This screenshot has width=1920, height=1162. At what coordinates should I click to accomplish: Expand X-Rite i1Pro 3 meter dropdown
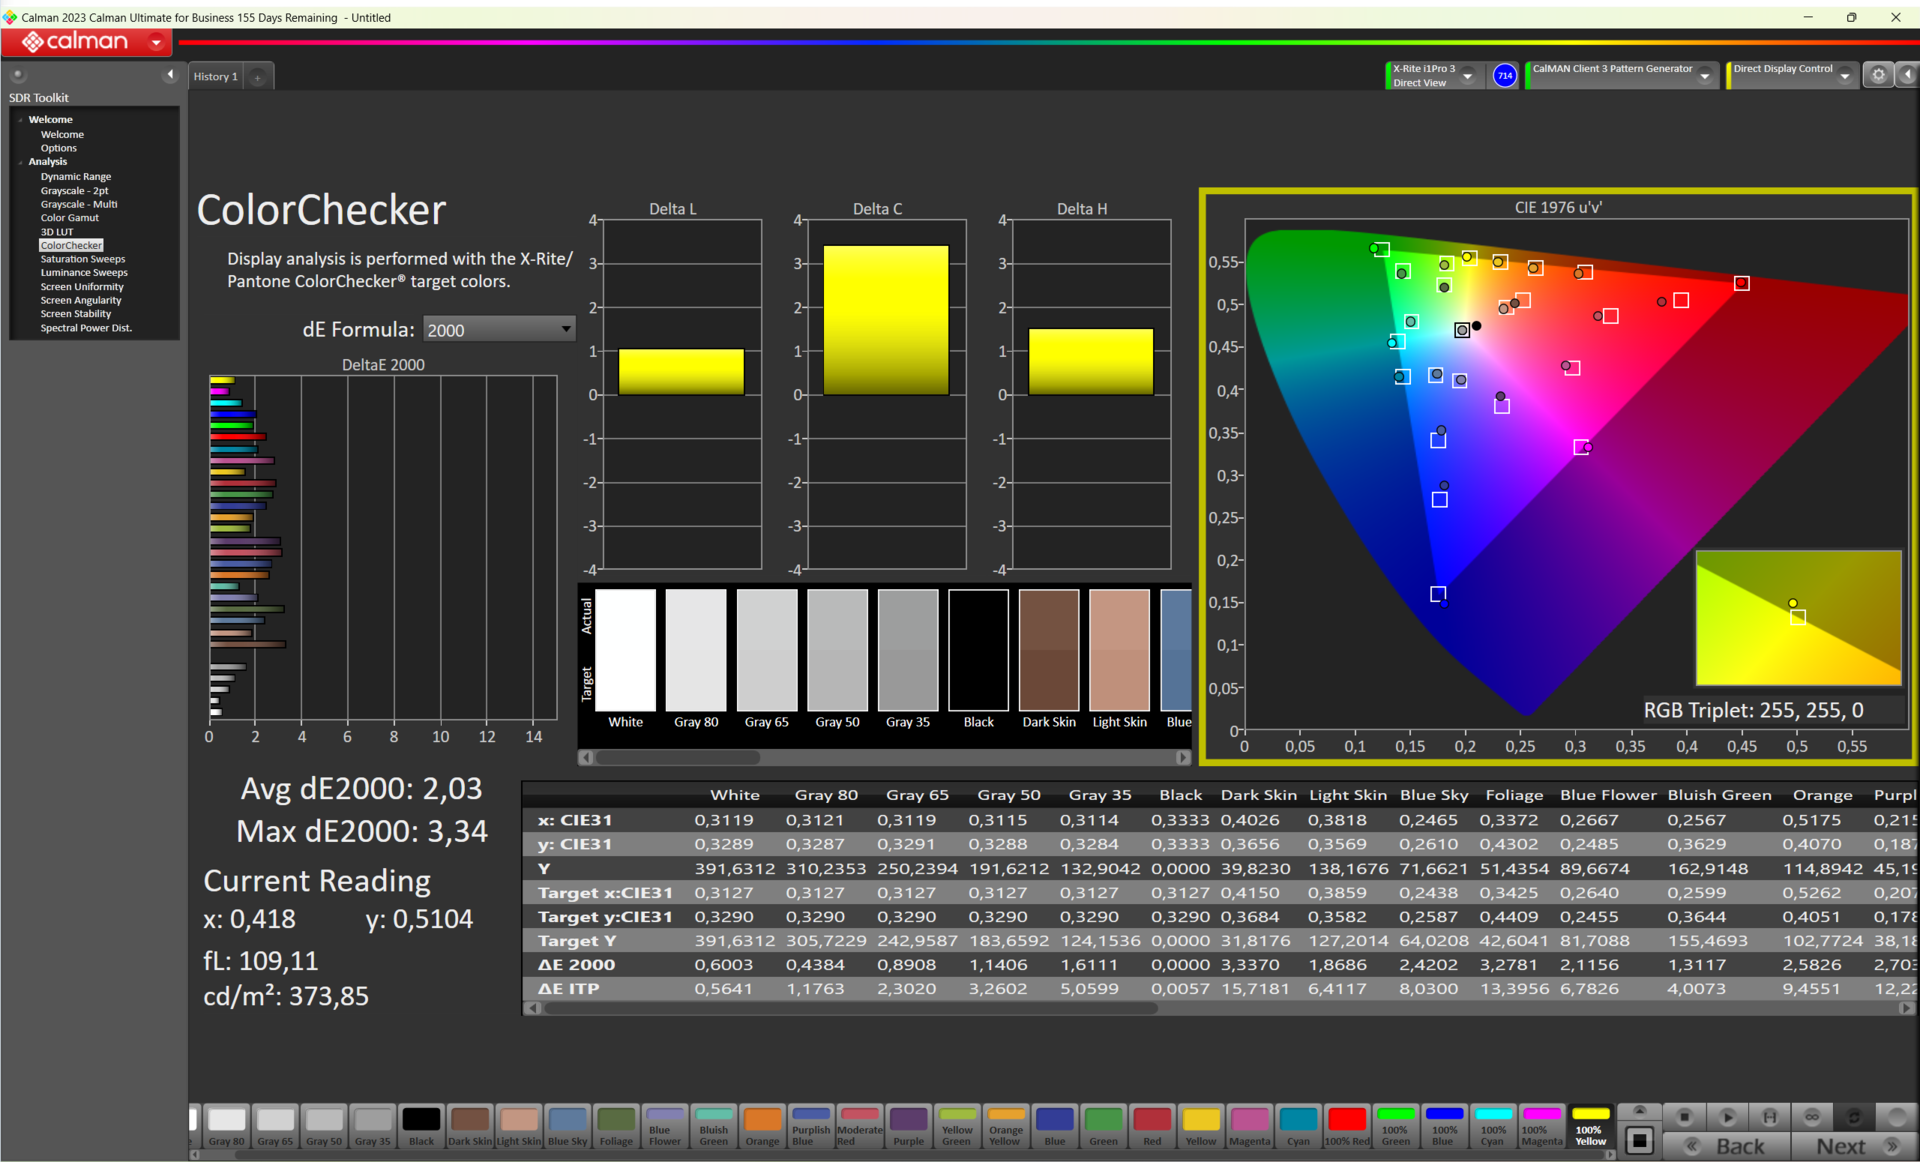(1468, 76)
